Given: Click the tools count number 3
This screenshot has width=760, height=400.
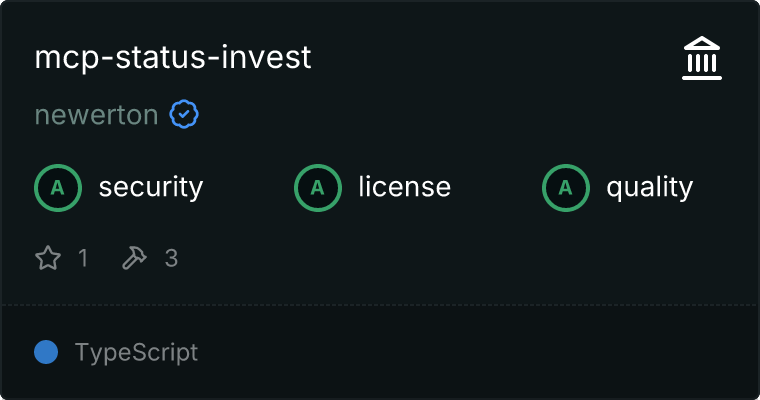Looking at the screenshot, I should (x=171, y=258).
